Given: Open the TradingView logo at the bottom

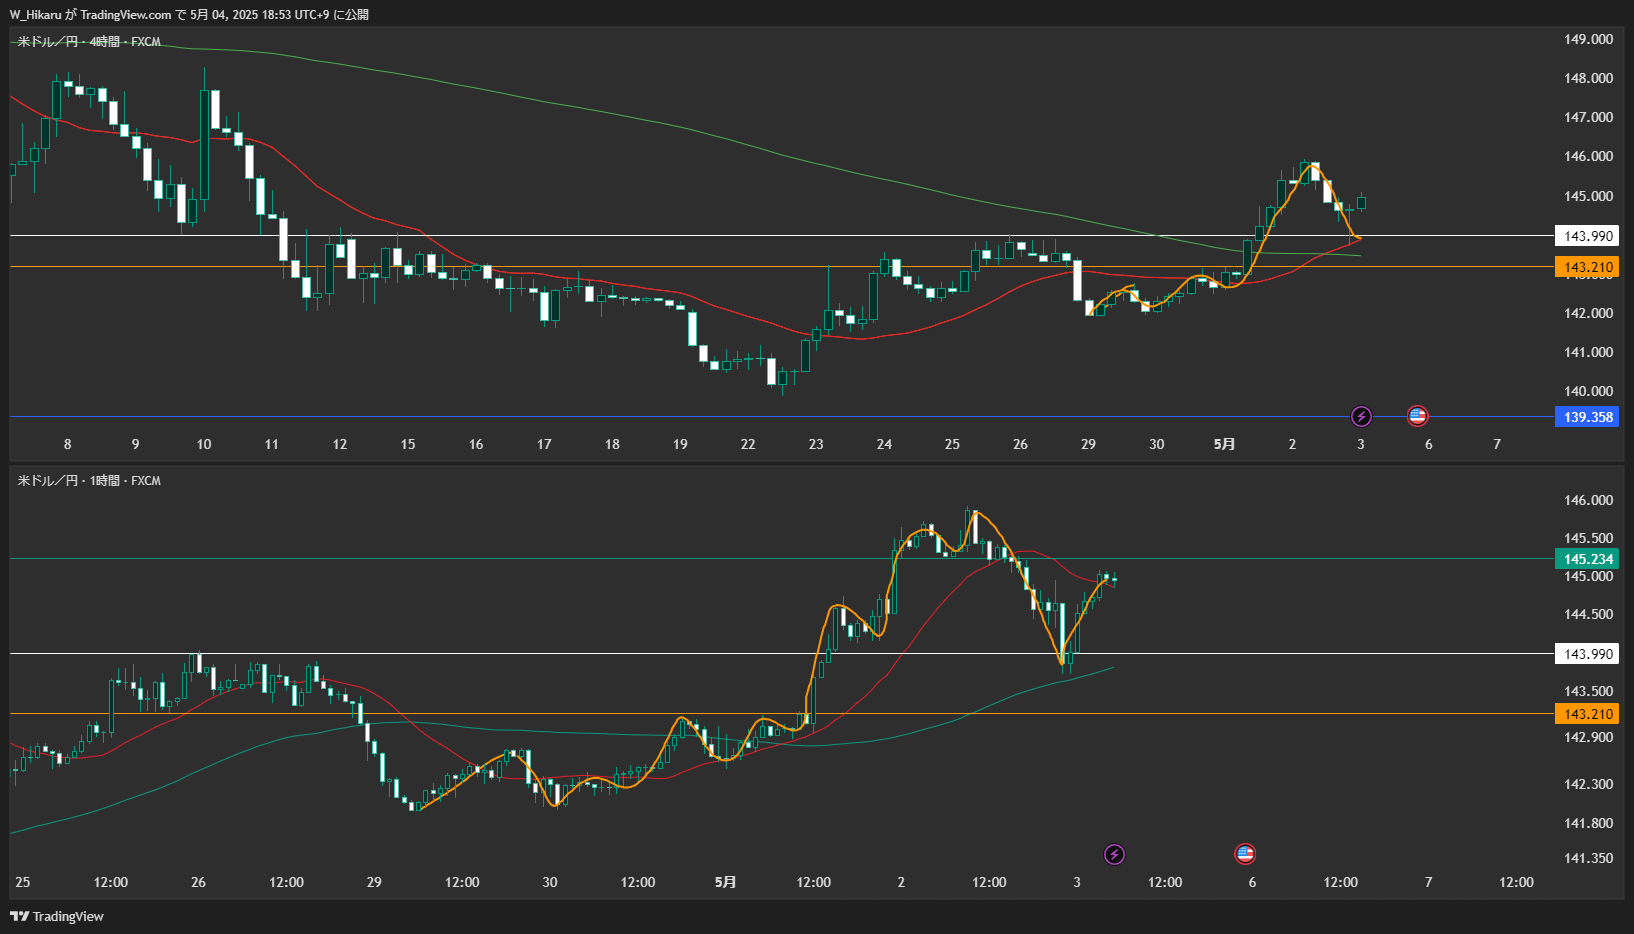Looking at the screenshot, I should coord(57,916).
